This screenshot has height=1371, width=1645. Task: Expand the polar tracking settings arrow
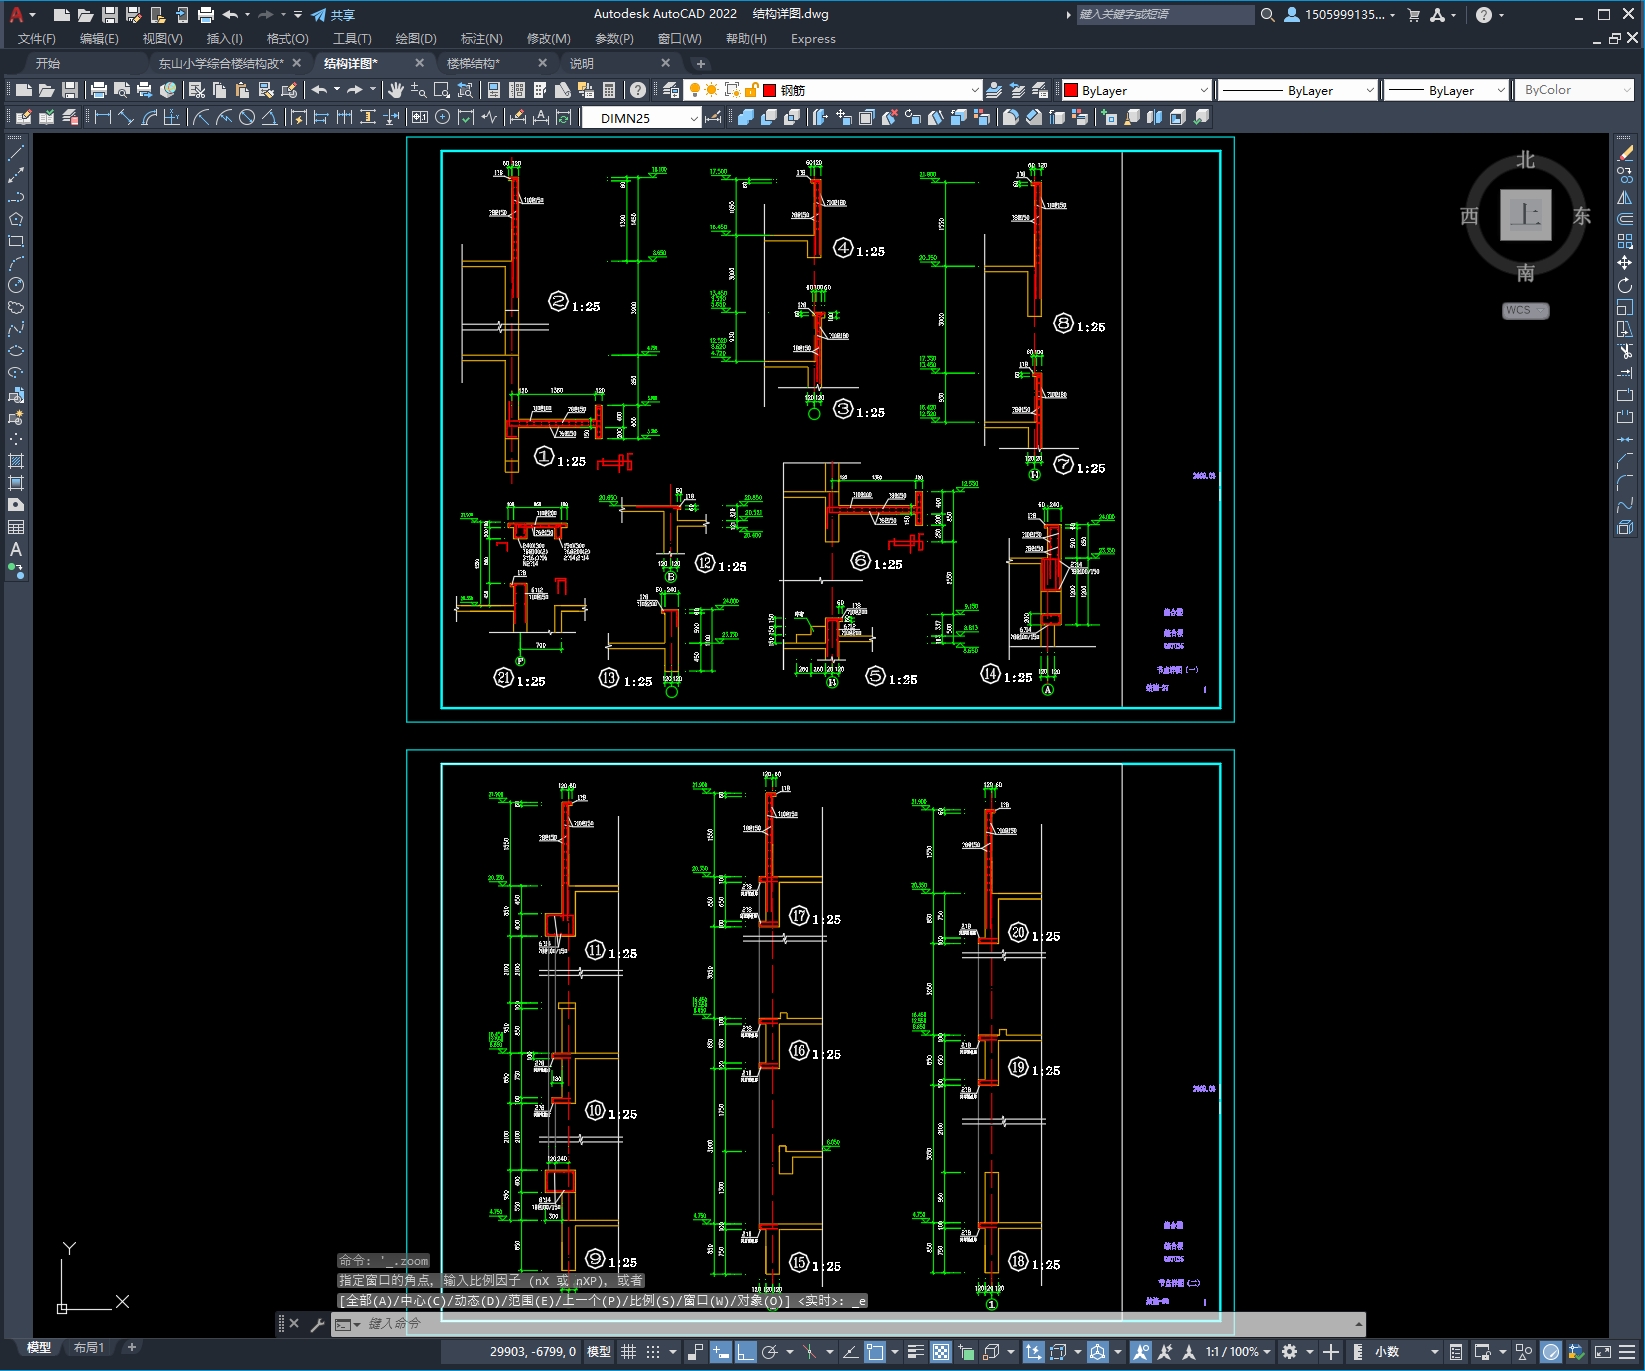pyautogui.click(x=790, y=1352)
